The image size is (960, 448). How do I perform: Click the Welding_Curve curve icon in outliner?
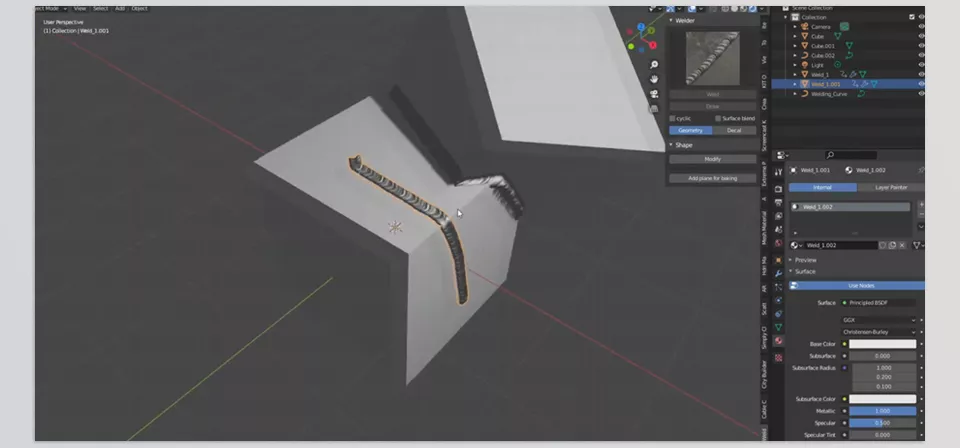[x=804, y=93]
